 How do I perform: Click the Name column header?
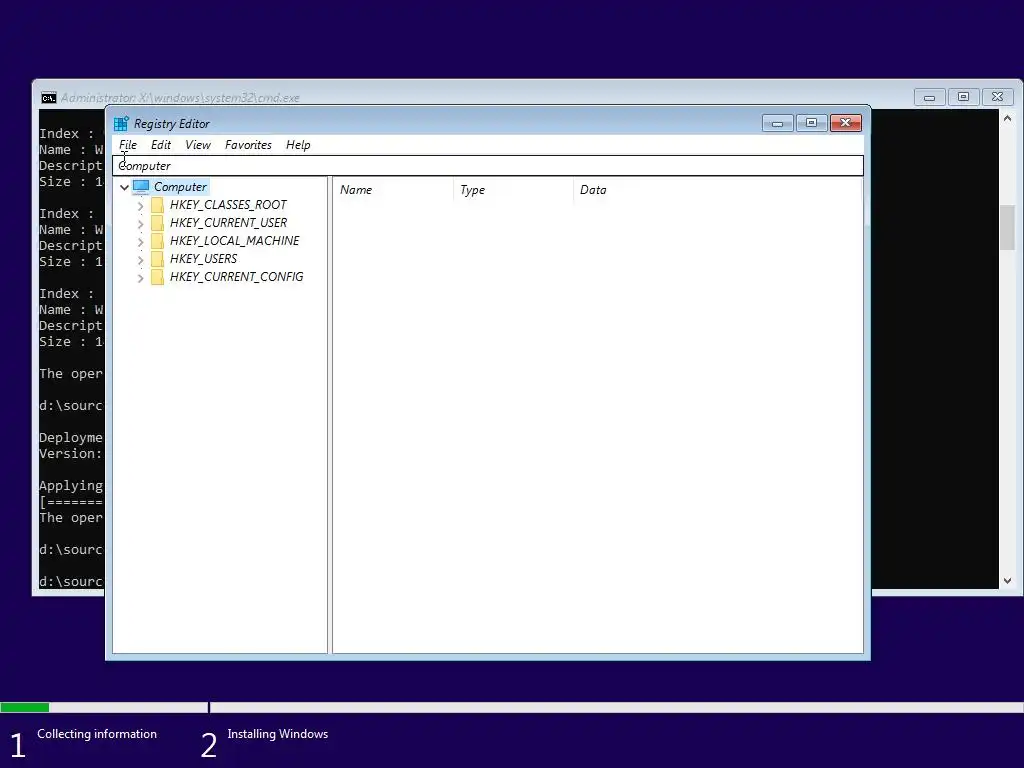coord(394,190)
